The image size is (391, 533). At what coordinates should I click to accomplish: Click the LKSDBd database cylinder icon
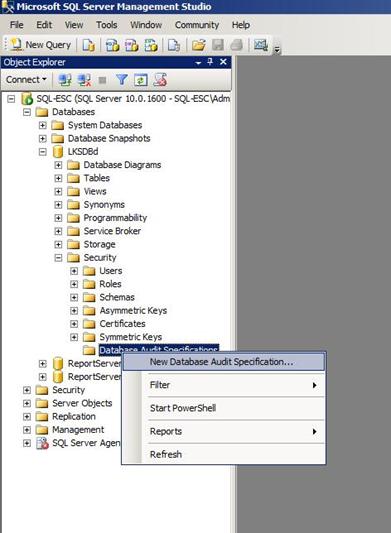pyautogui.click(x=58, y=152)
